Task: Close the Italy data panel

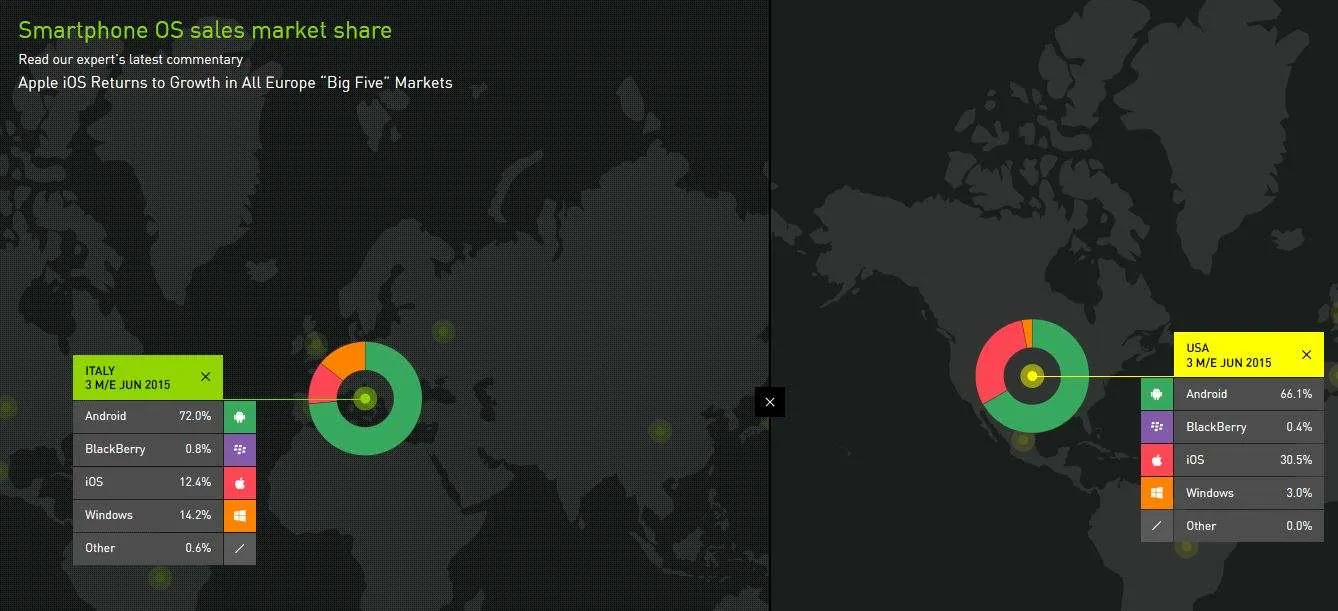Action: click(x=205, y=377)
